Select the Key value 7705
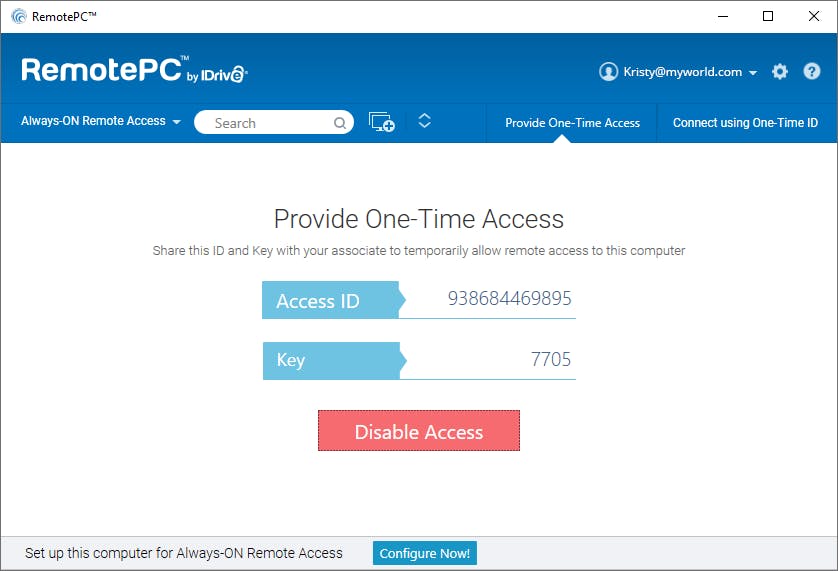This screenshot has height=571, width=838. (551, 359)
